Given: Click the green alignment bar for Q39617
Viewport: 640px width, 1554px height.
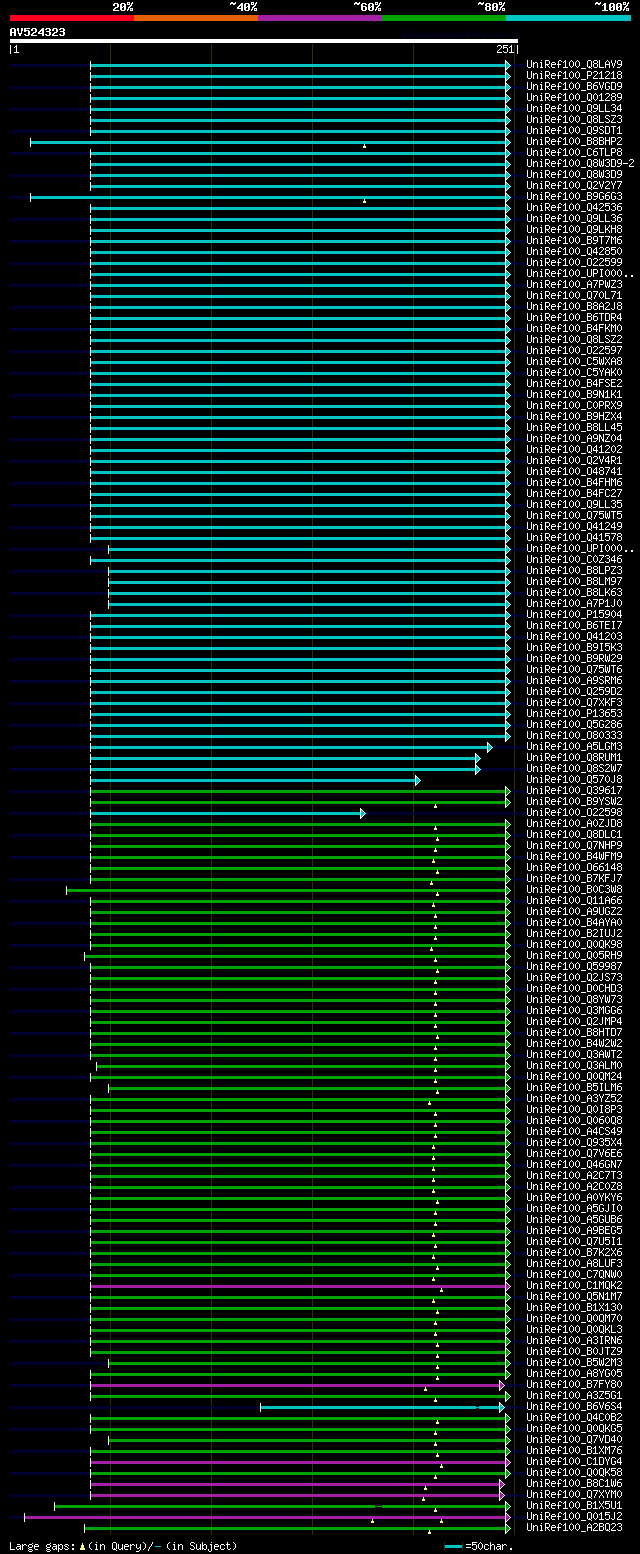Looking at the screenshot, I should (x=300, y=791).
